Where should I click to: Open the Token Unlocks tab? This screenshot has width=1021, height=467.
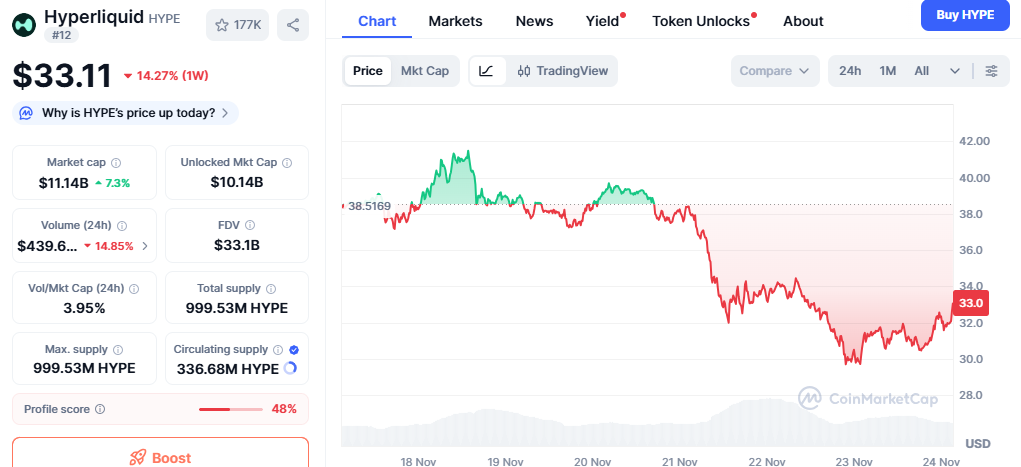tap(703, 21)
